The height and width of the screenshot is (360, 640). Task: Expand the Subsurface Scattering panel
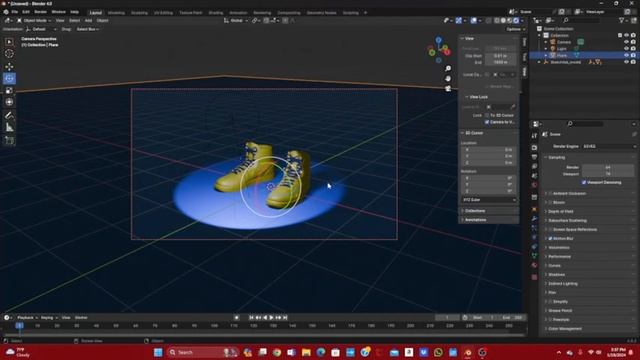[567, 220]
